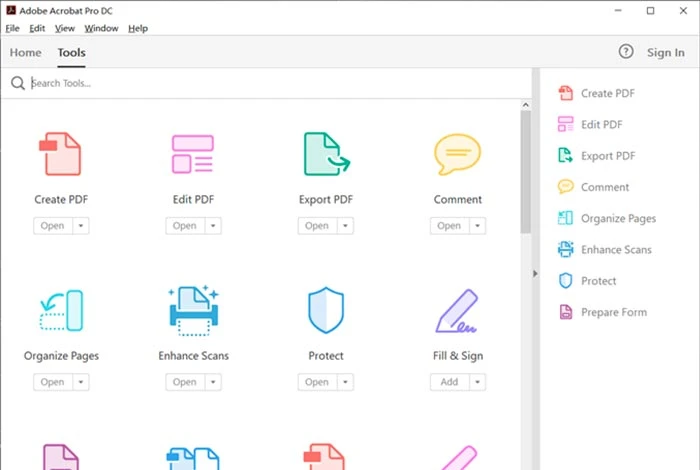Click the Organize Pages tool icon in grid
The image size is (700, 470).
(x=62, y=310)
